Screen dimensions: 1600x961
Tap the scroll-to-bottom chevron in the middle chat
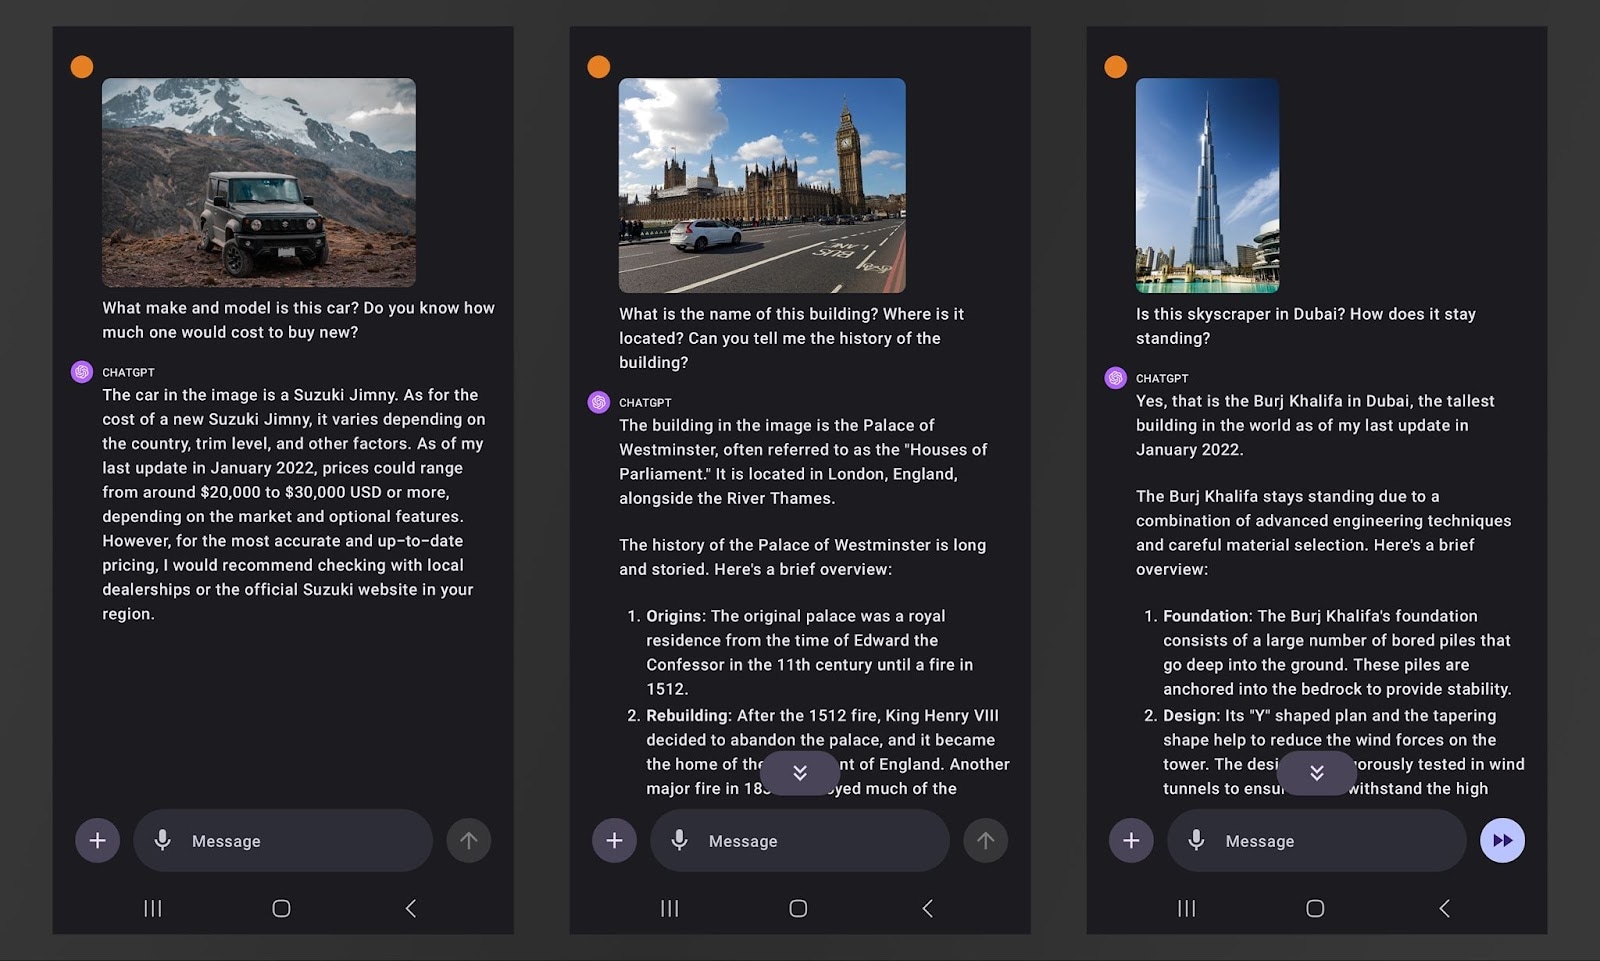tap(800, 772)
